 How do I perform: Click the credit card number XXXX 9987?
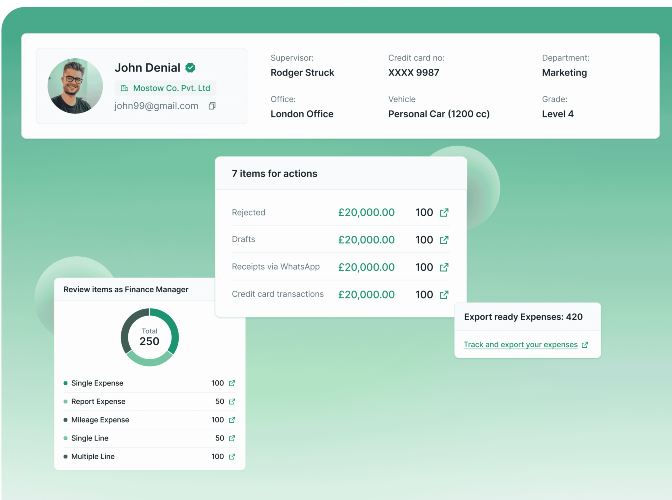pos(414,73)
